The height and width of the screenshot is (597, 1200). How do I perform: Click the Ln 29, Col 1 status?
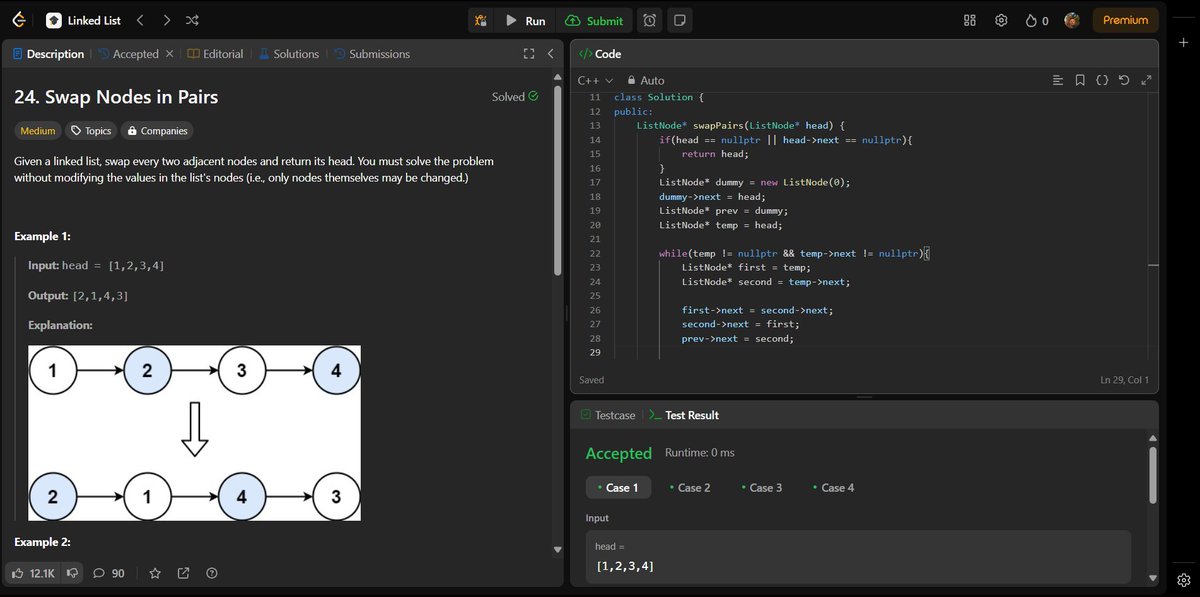point(1124,380)
